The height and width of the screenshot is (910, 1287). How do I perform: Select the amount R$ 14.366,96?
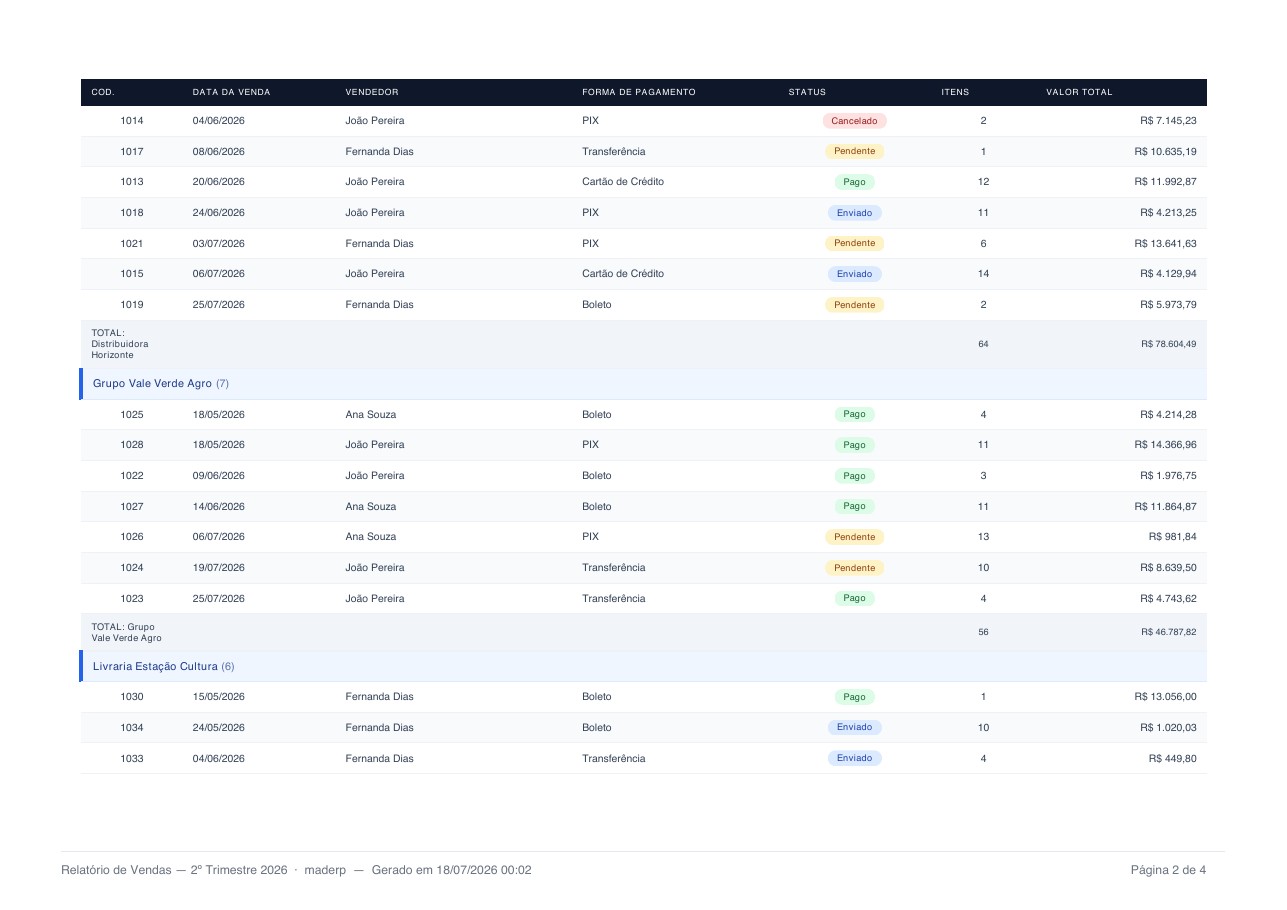pos(1165,445)
